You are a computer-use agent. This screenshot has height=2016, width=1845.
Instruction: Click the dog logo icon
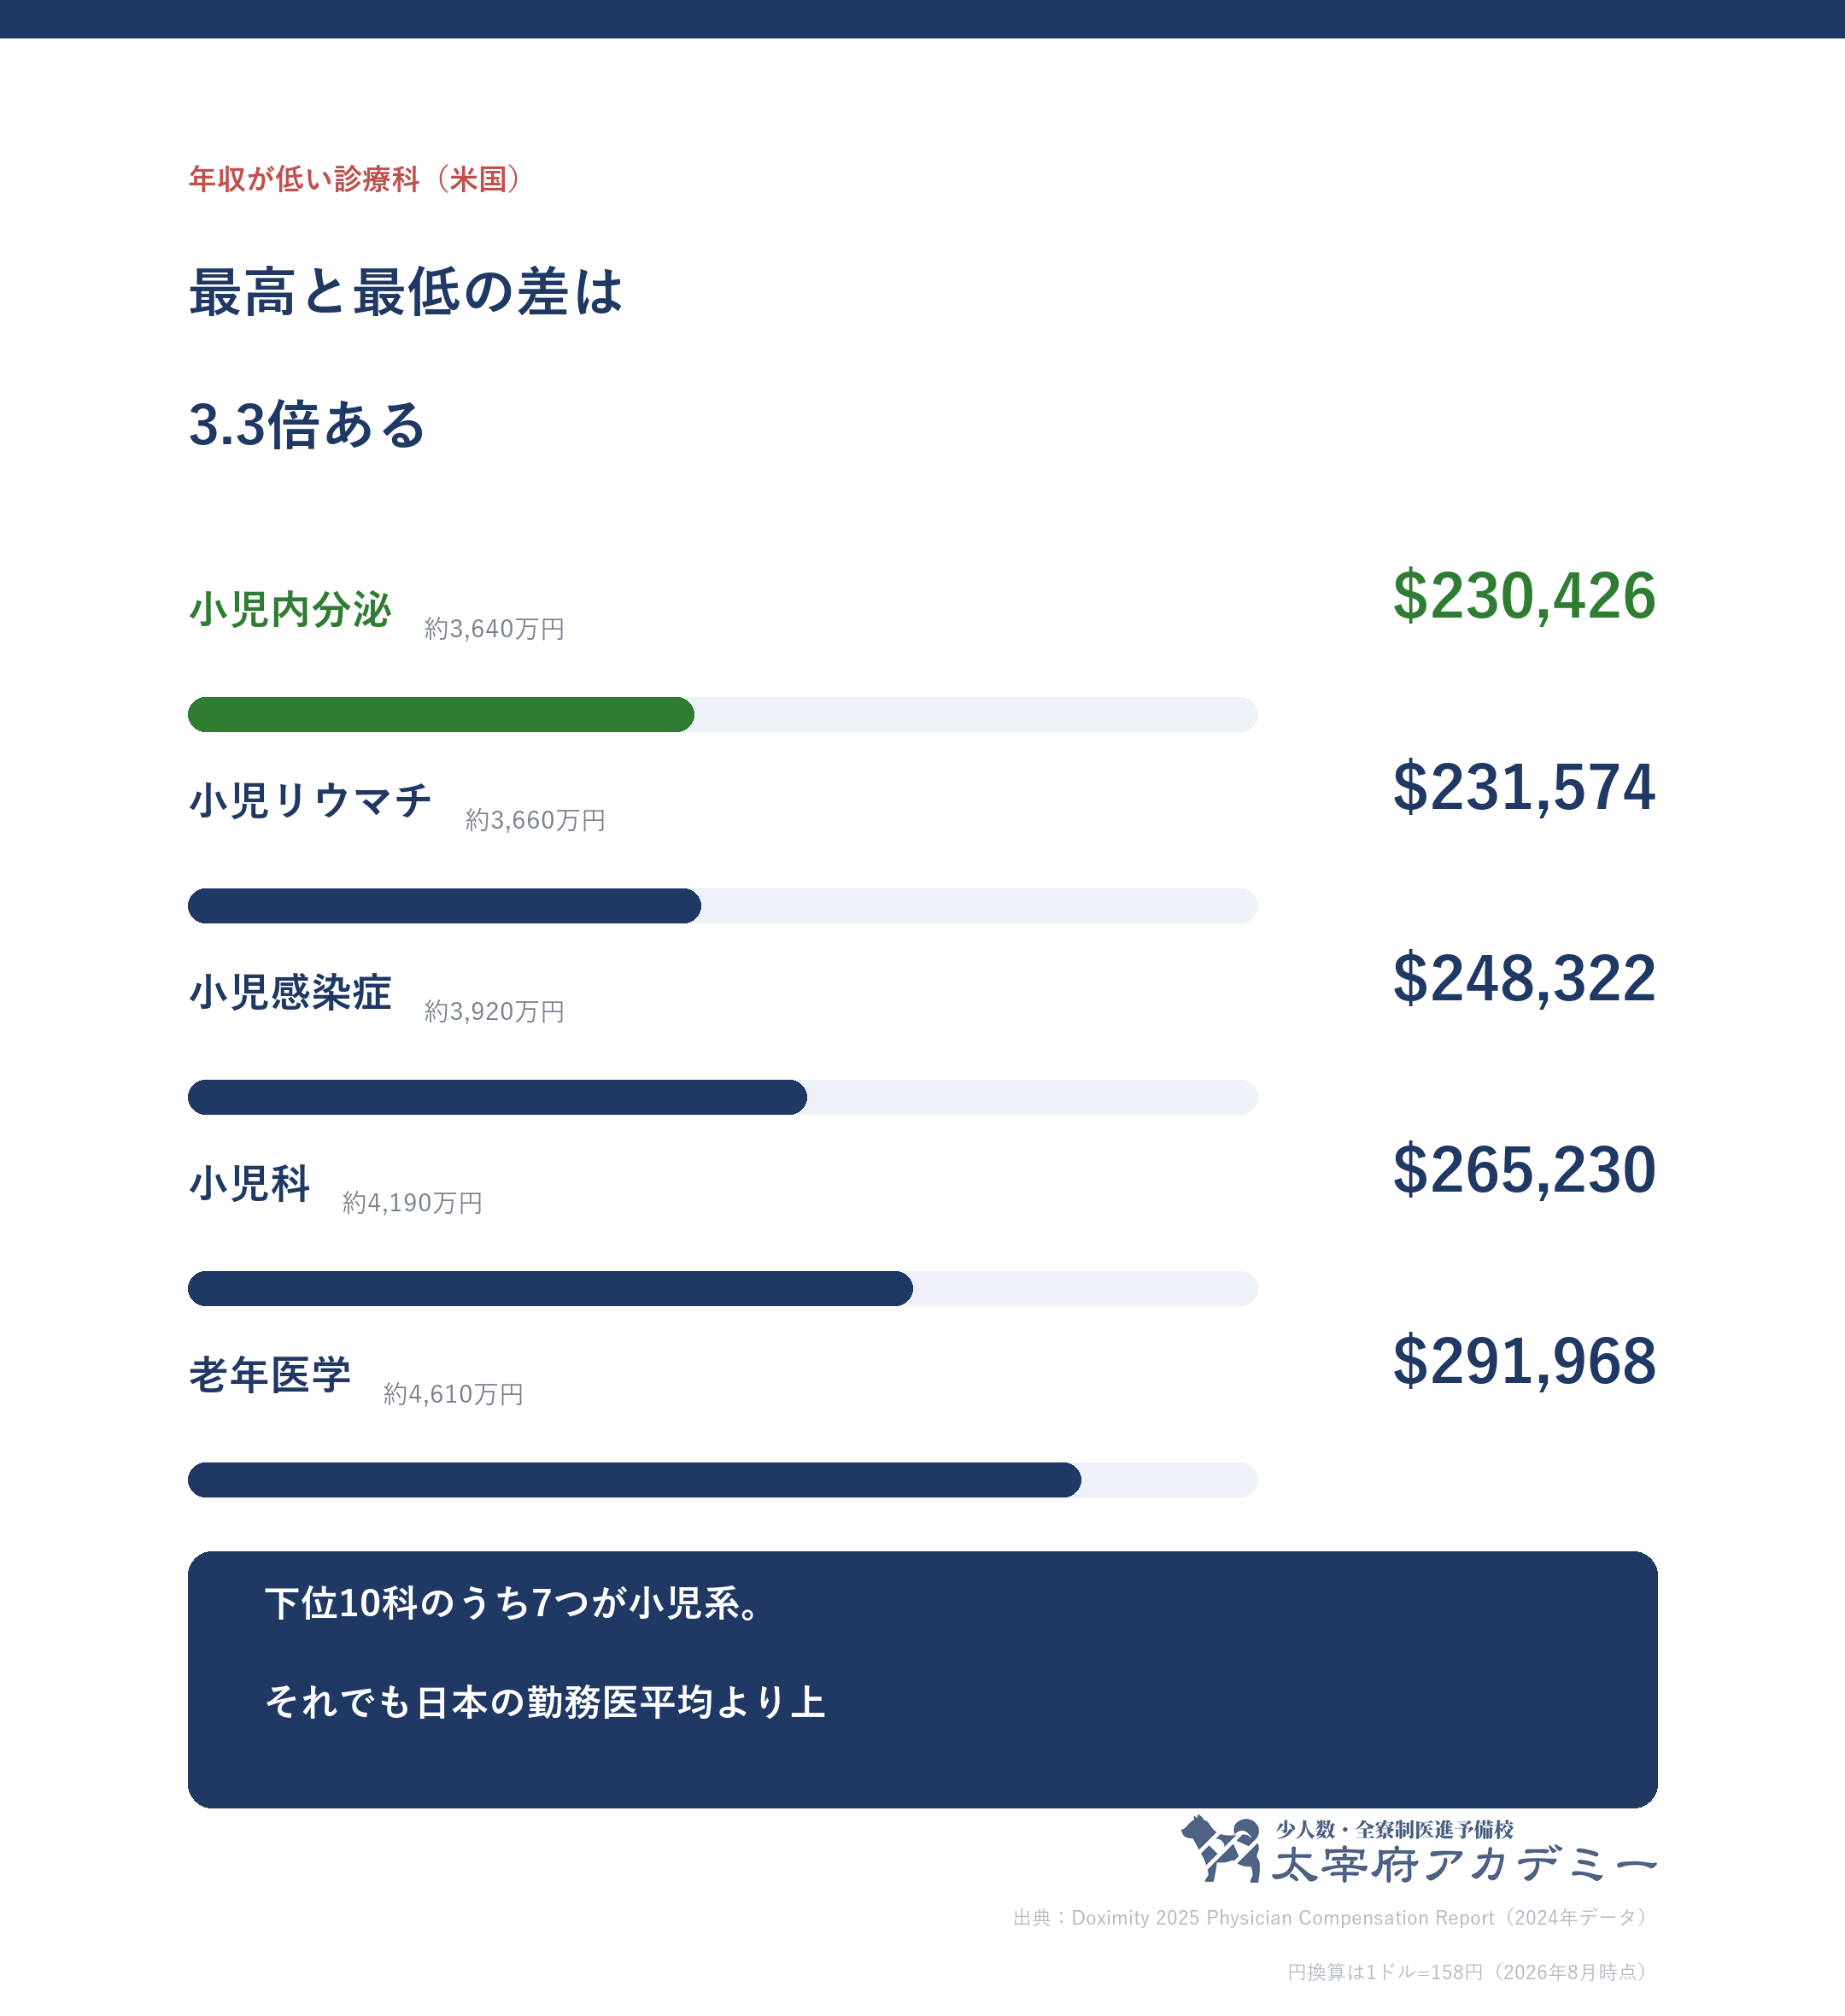(1220, 1849)
